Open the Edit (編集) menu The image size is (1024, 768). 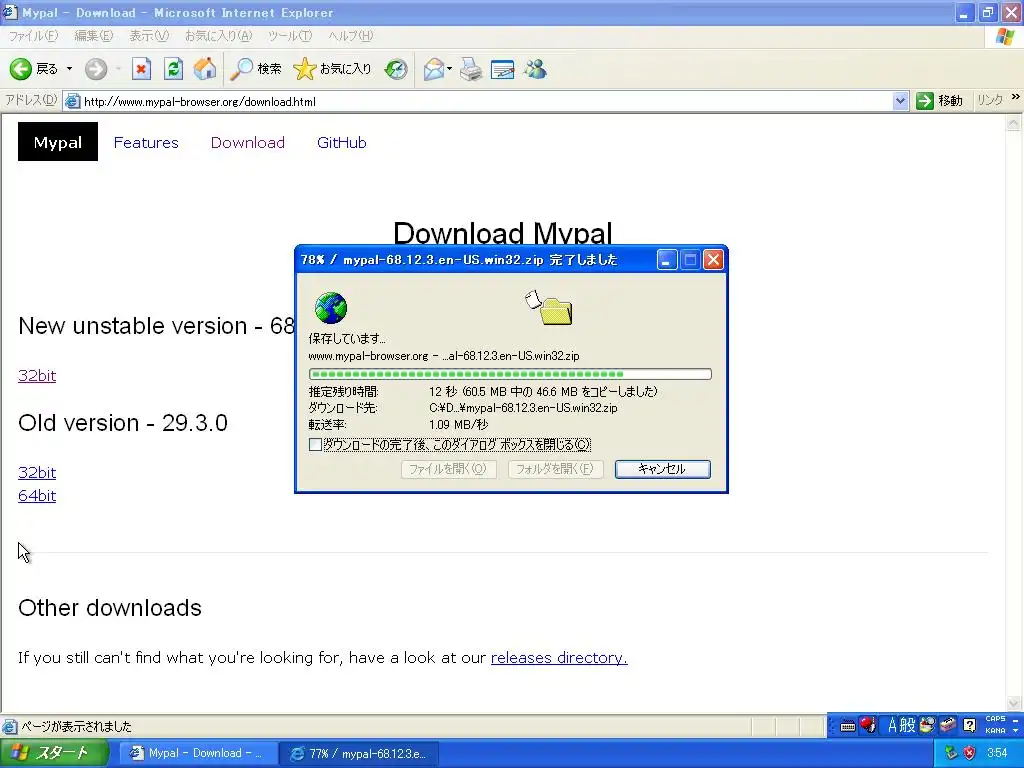pyautogui.click(x=93, y=36)
